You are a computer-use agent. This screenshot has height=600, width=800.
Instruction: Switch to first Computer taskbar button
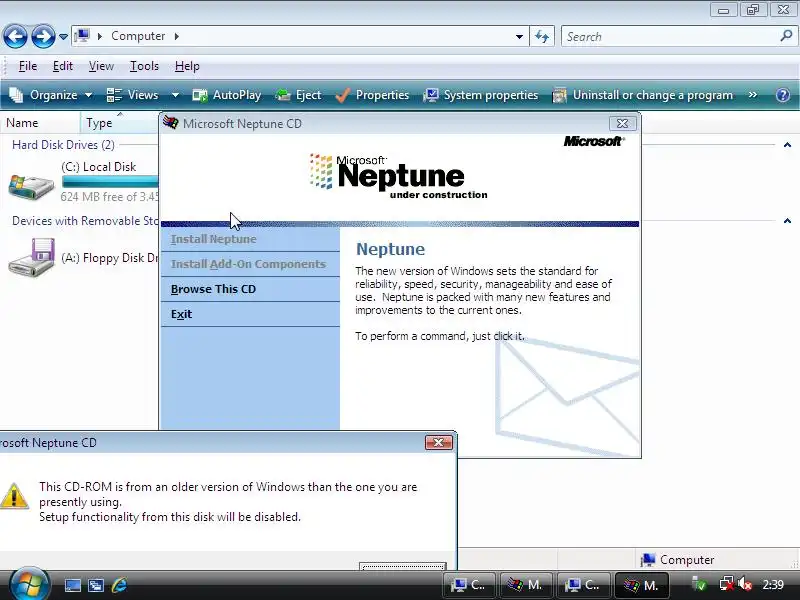468,585
